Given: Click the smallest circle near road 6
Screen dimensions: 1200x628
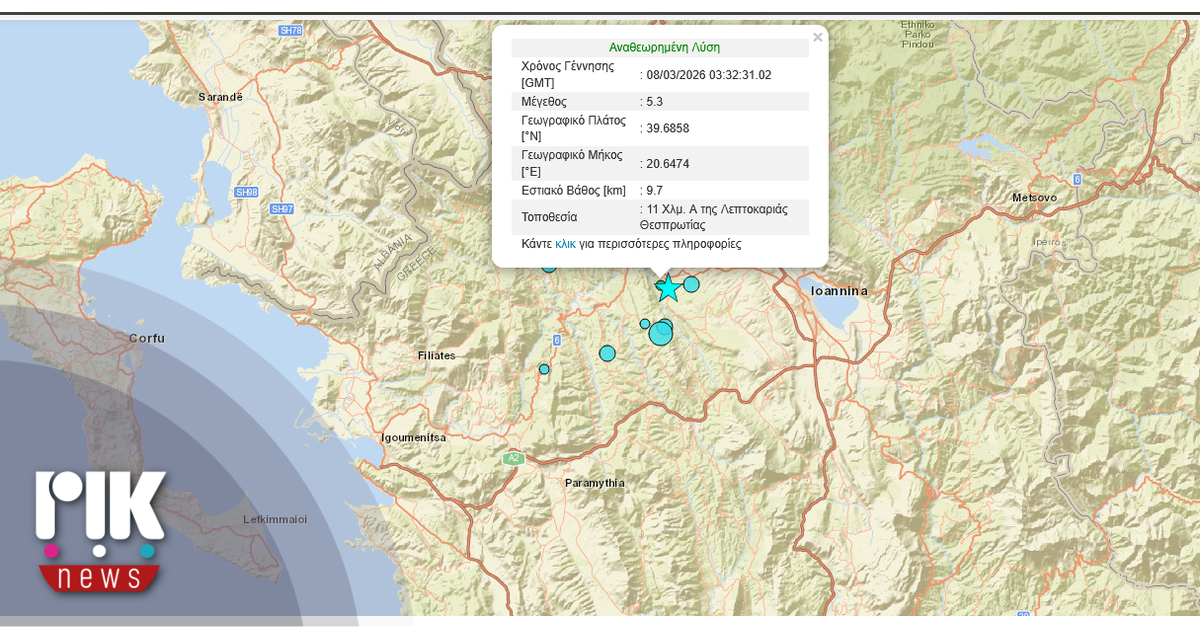Looking at the screenshot, I should click(544, 369).
